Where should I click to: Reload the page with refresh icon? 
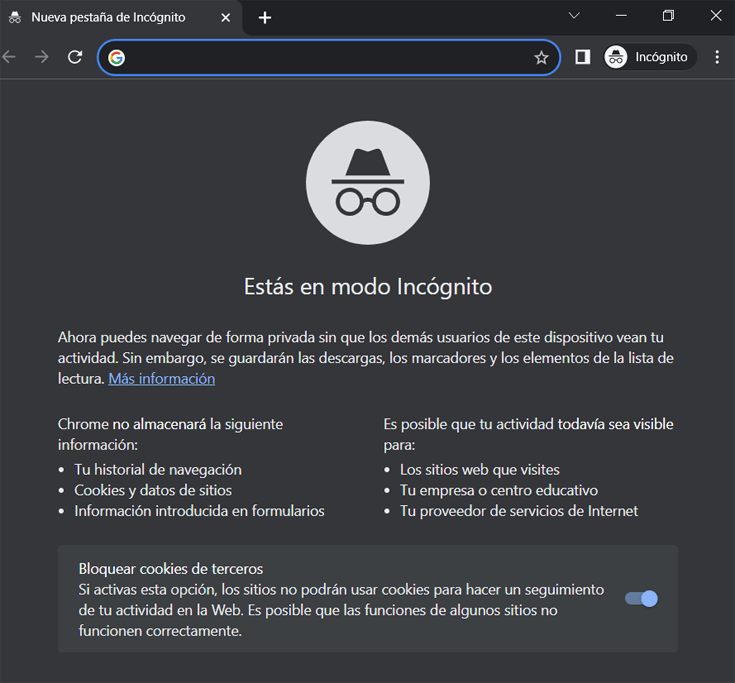(x=75, y=57)
